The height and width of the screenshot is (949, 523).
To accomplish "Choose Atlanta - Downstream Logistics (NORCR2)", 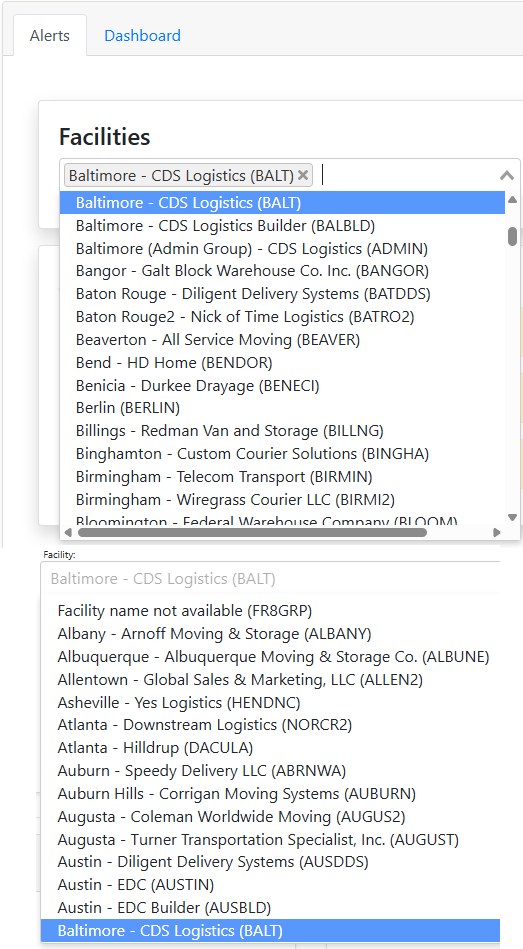I will pyautogui.click(x=270, y=724).
